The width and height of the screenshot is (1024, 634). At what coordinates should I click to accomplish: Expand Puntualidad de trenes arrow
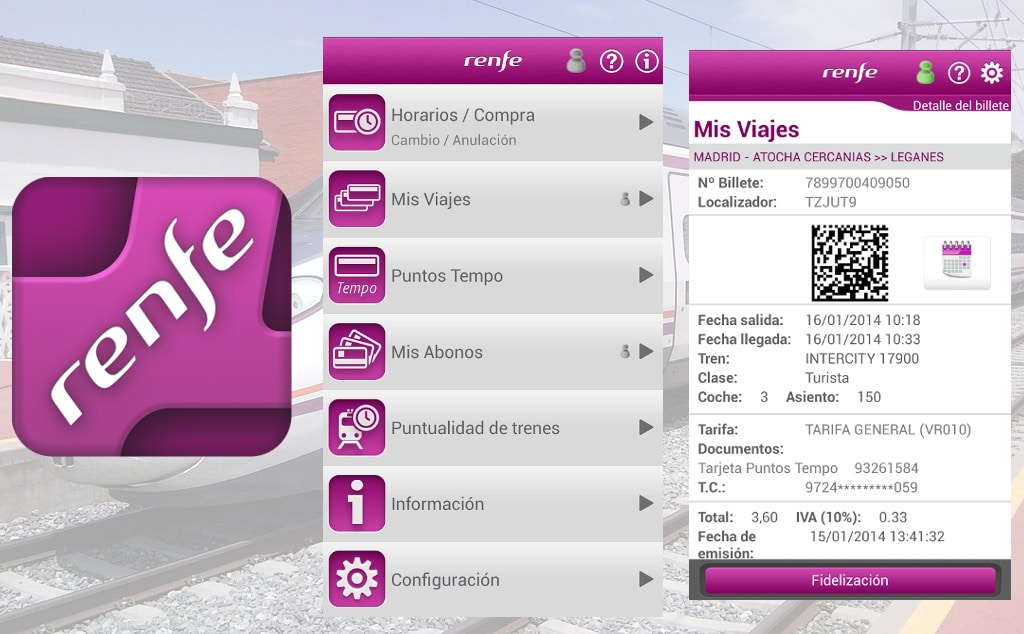coord(646,428)
